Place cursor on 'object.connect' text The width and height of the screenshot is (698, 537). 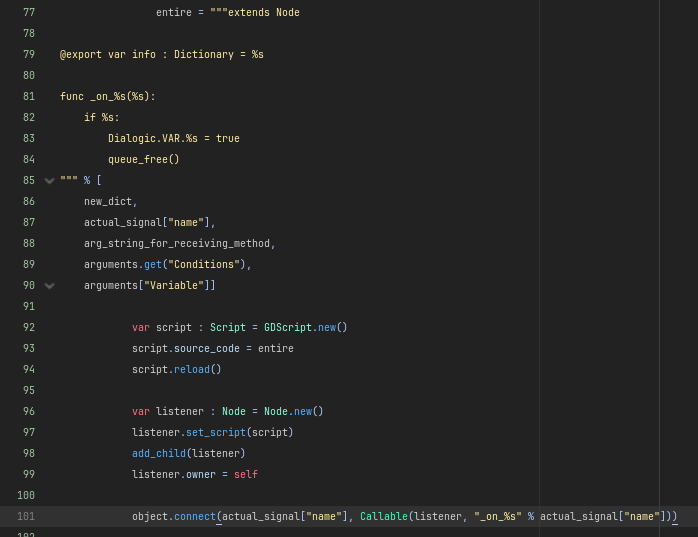[174, 516]
